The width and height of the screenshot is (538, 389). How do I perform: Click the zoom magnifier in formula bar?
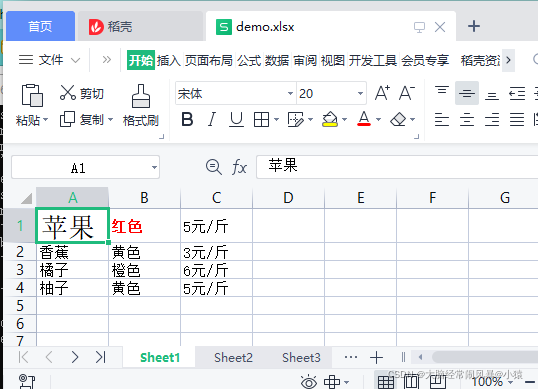214,167
